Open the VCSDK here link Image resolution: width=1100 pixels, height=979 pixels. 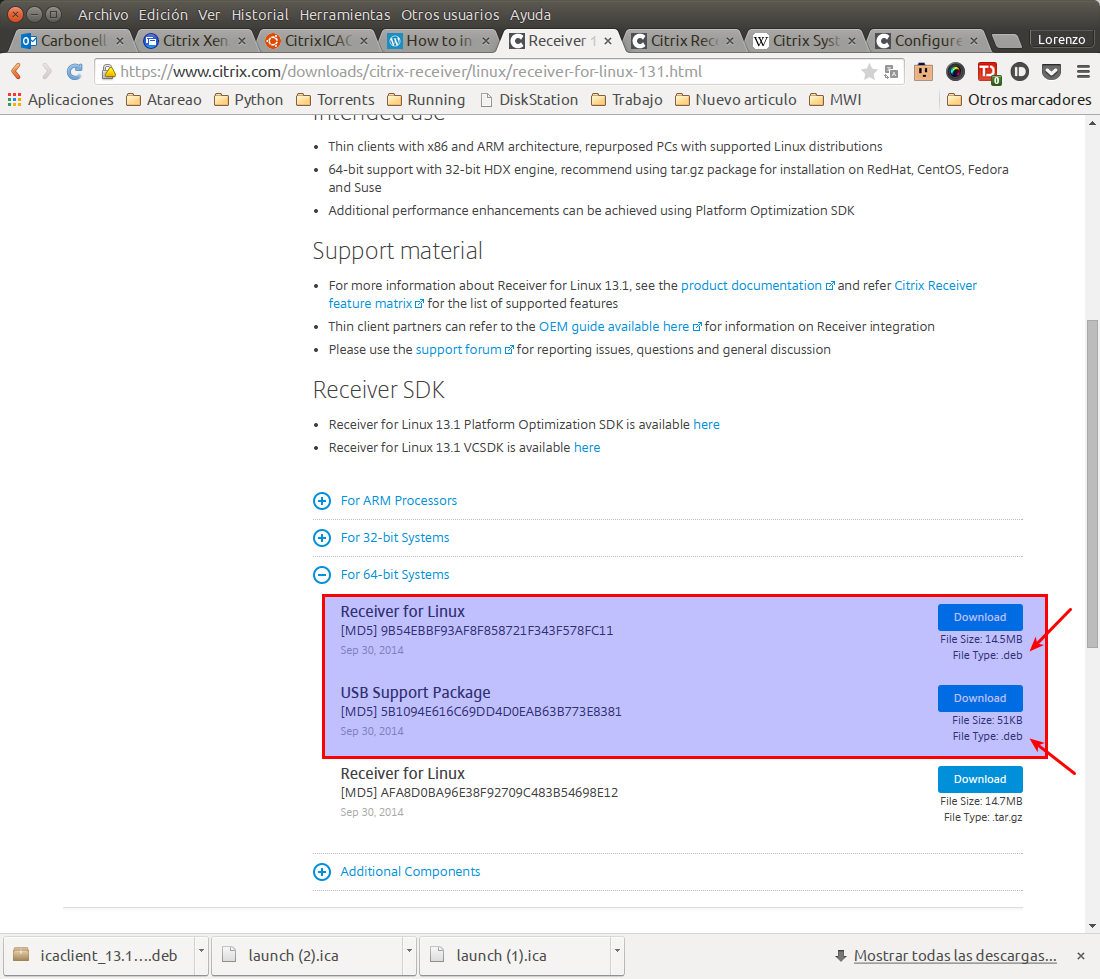(587, 447)
